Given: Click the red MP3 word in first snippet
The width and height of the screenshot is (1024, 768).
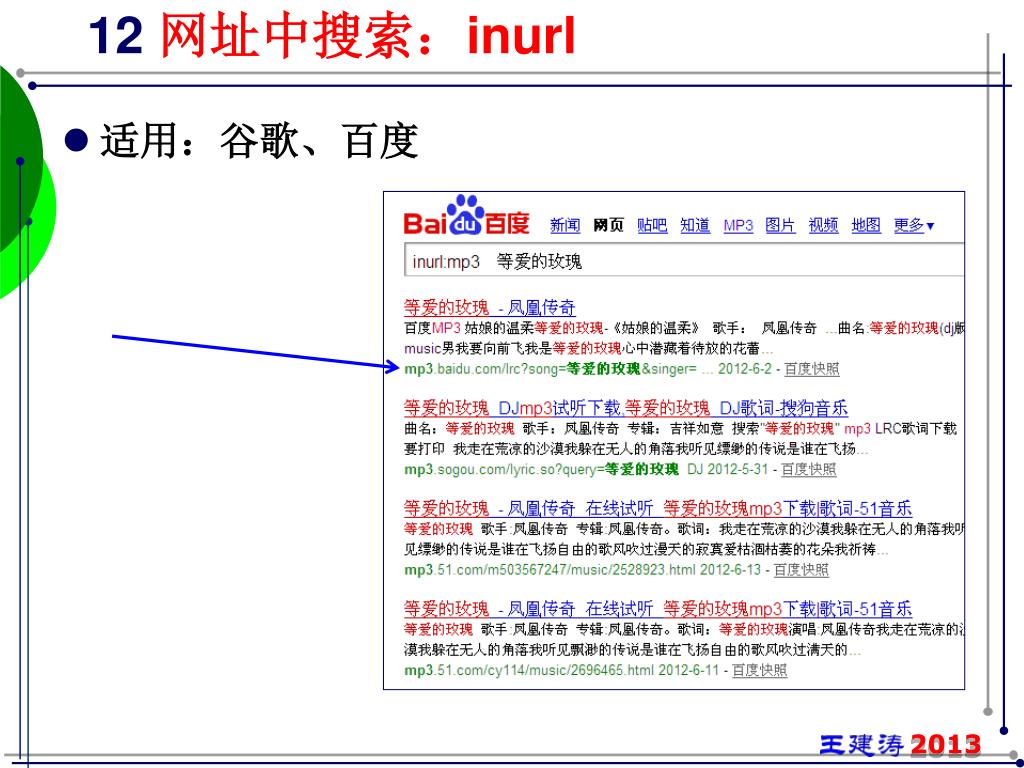Looking at the screenshot, I should tap(446, 328).
